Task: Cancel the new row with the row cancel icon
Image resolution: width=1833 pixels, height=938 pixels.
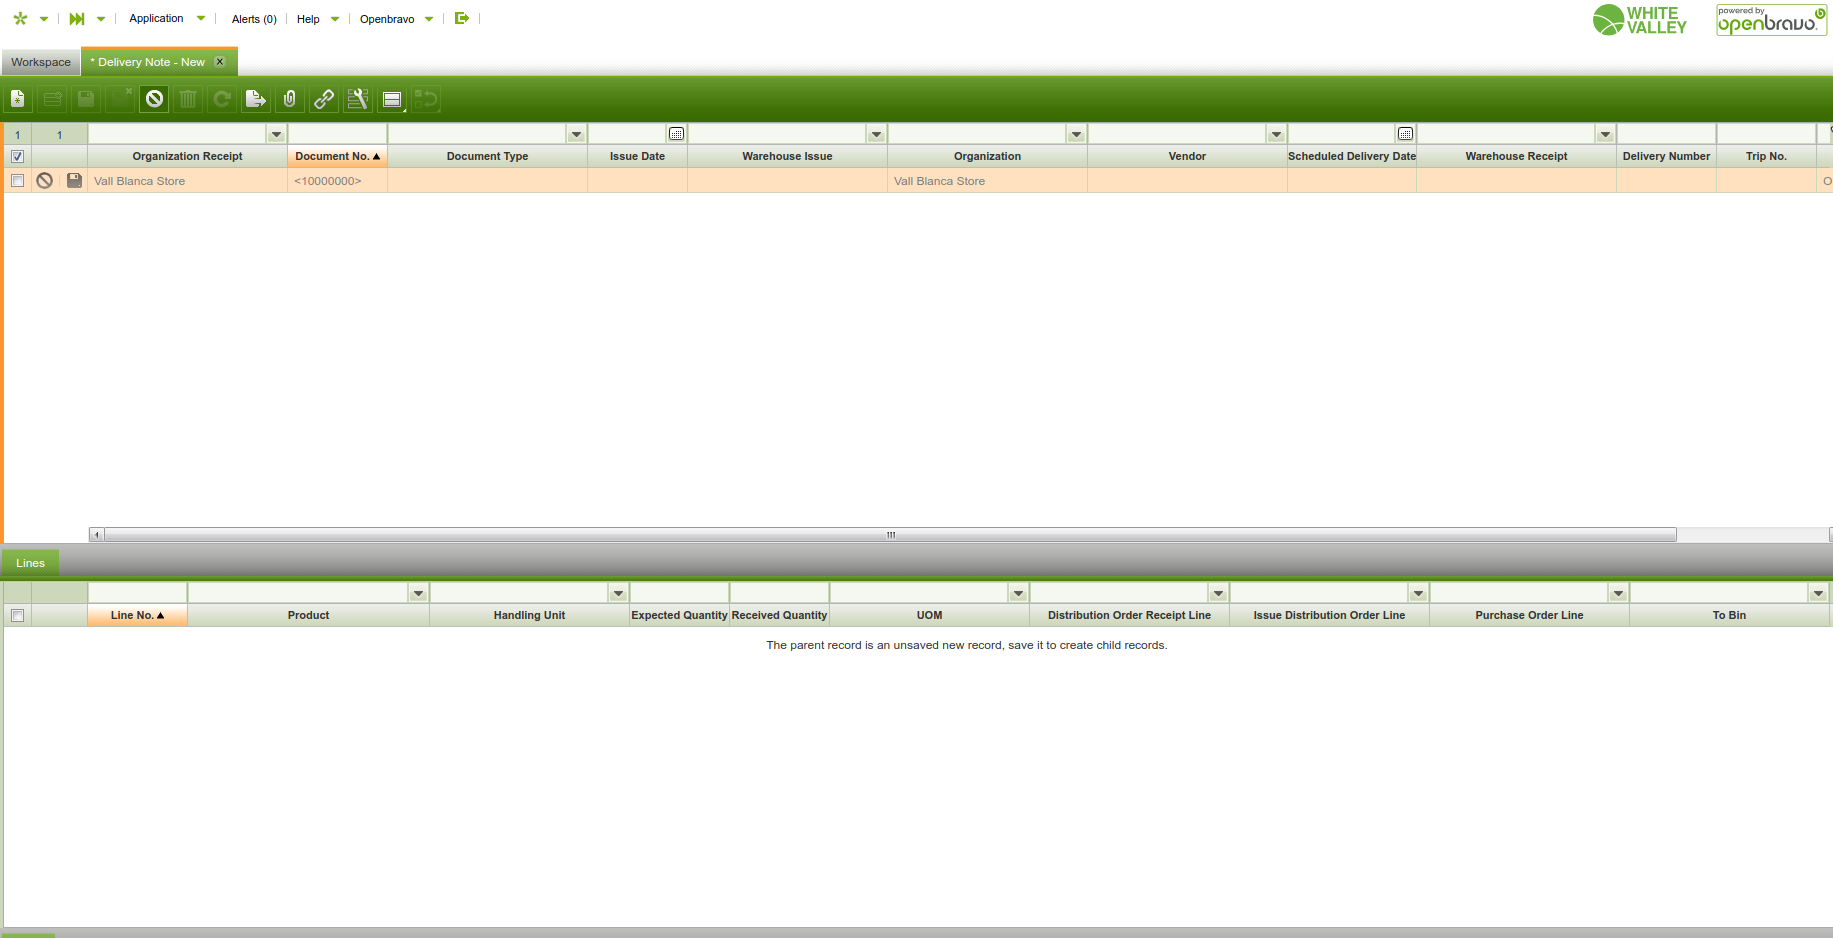Action: pos(45,181)
